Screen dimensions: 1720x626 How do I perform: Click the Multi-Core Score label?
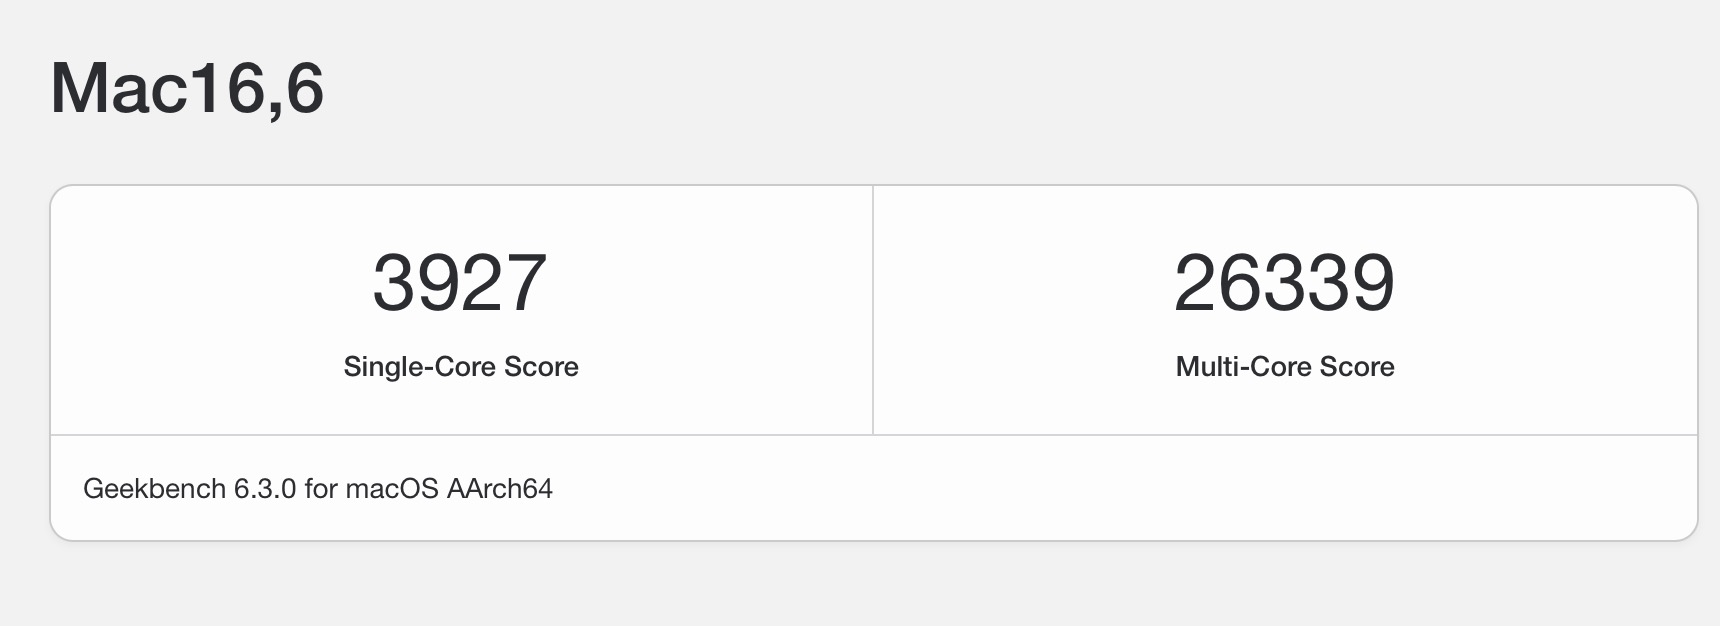(1285, 367)
